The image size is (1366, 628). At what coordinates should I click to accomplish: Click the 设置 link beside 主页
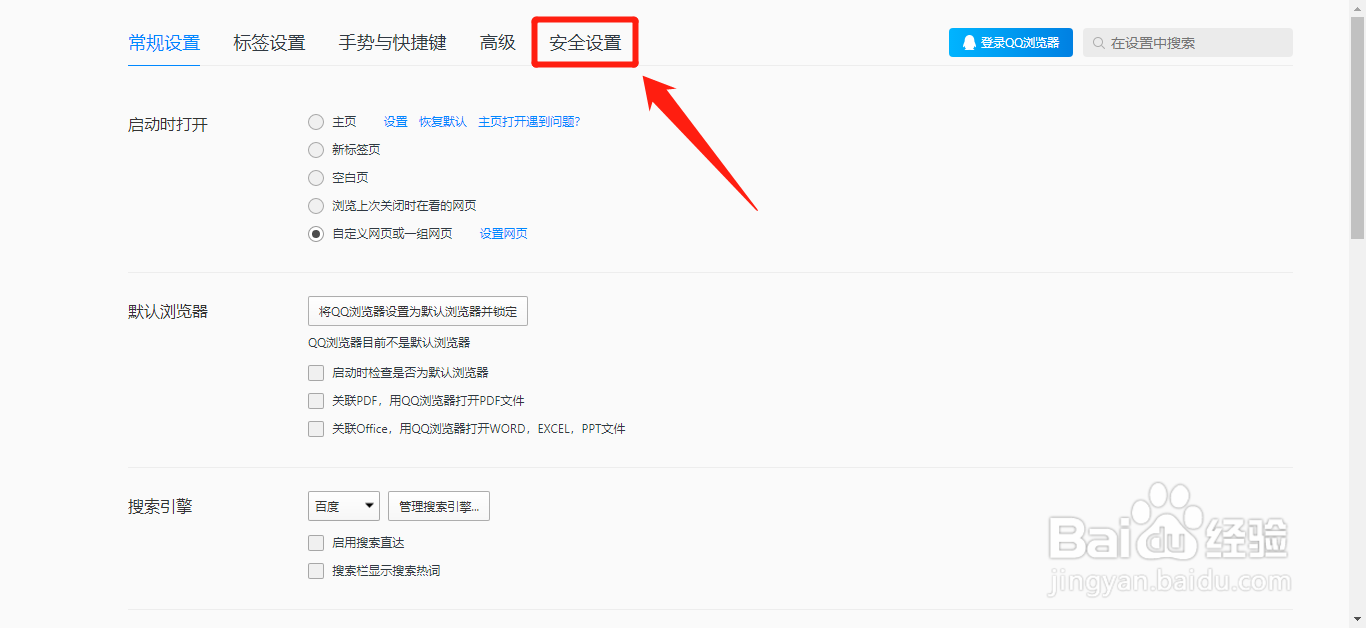[396, 122]
